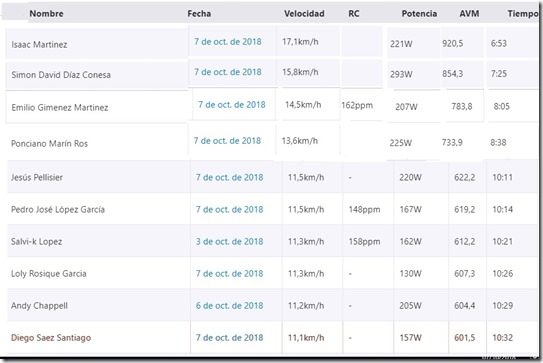Click the 15,8km/h speed value

300,72
